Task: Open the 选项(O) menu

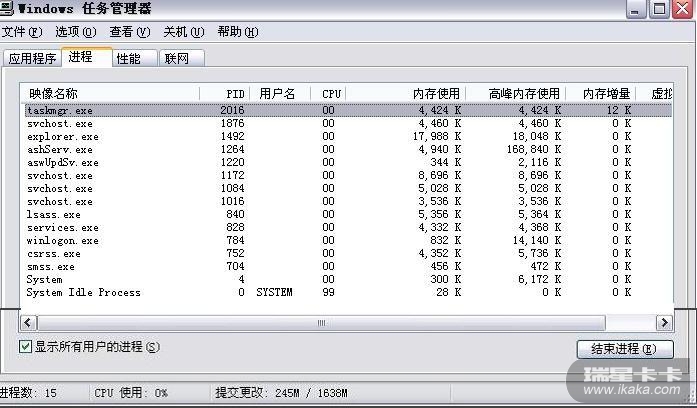Action: pyautogui.click(x=76, y=32)
